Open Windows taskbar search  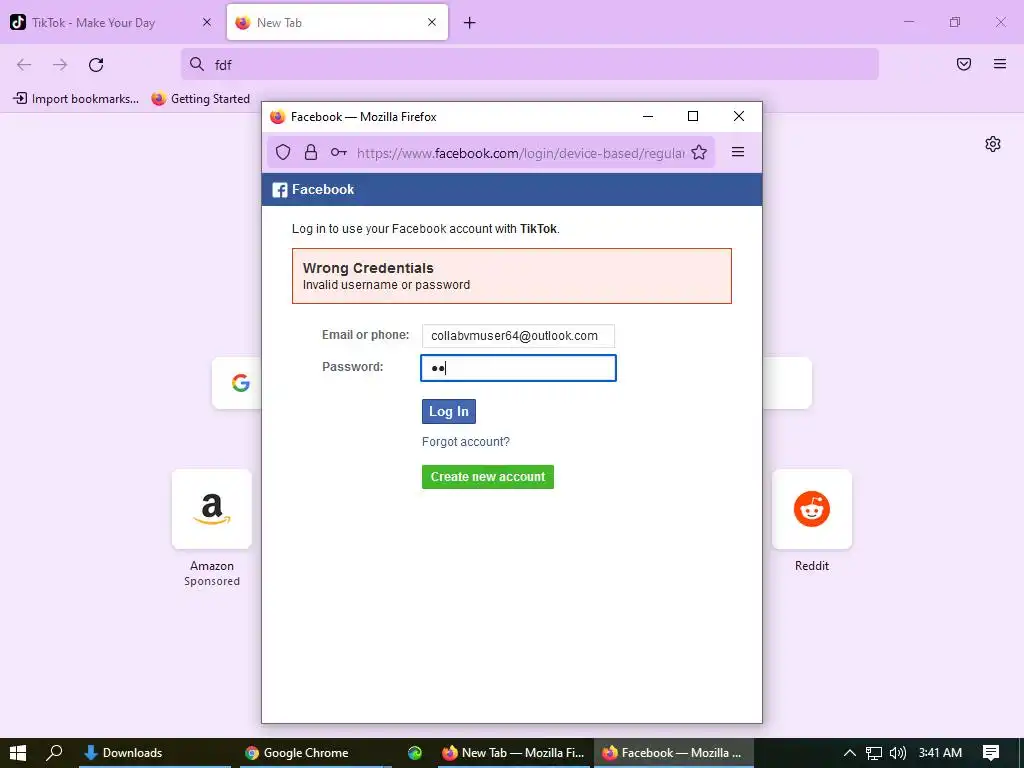click(x=55, y=753)
